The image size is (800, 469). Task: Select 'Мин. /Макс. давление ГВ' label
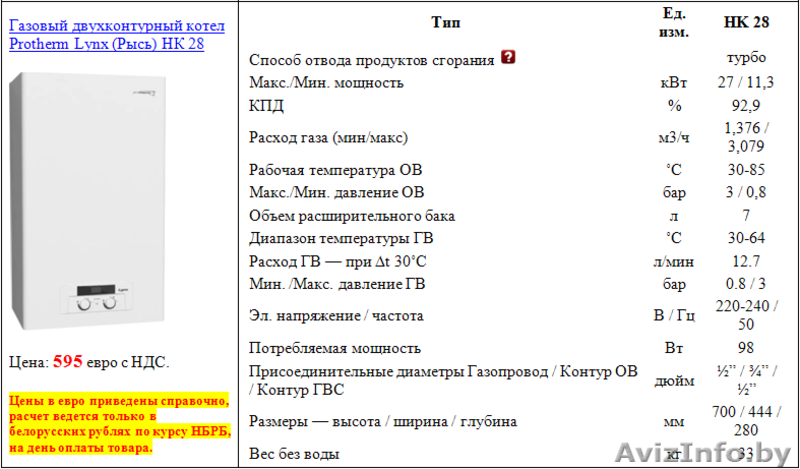coord(337,284)
